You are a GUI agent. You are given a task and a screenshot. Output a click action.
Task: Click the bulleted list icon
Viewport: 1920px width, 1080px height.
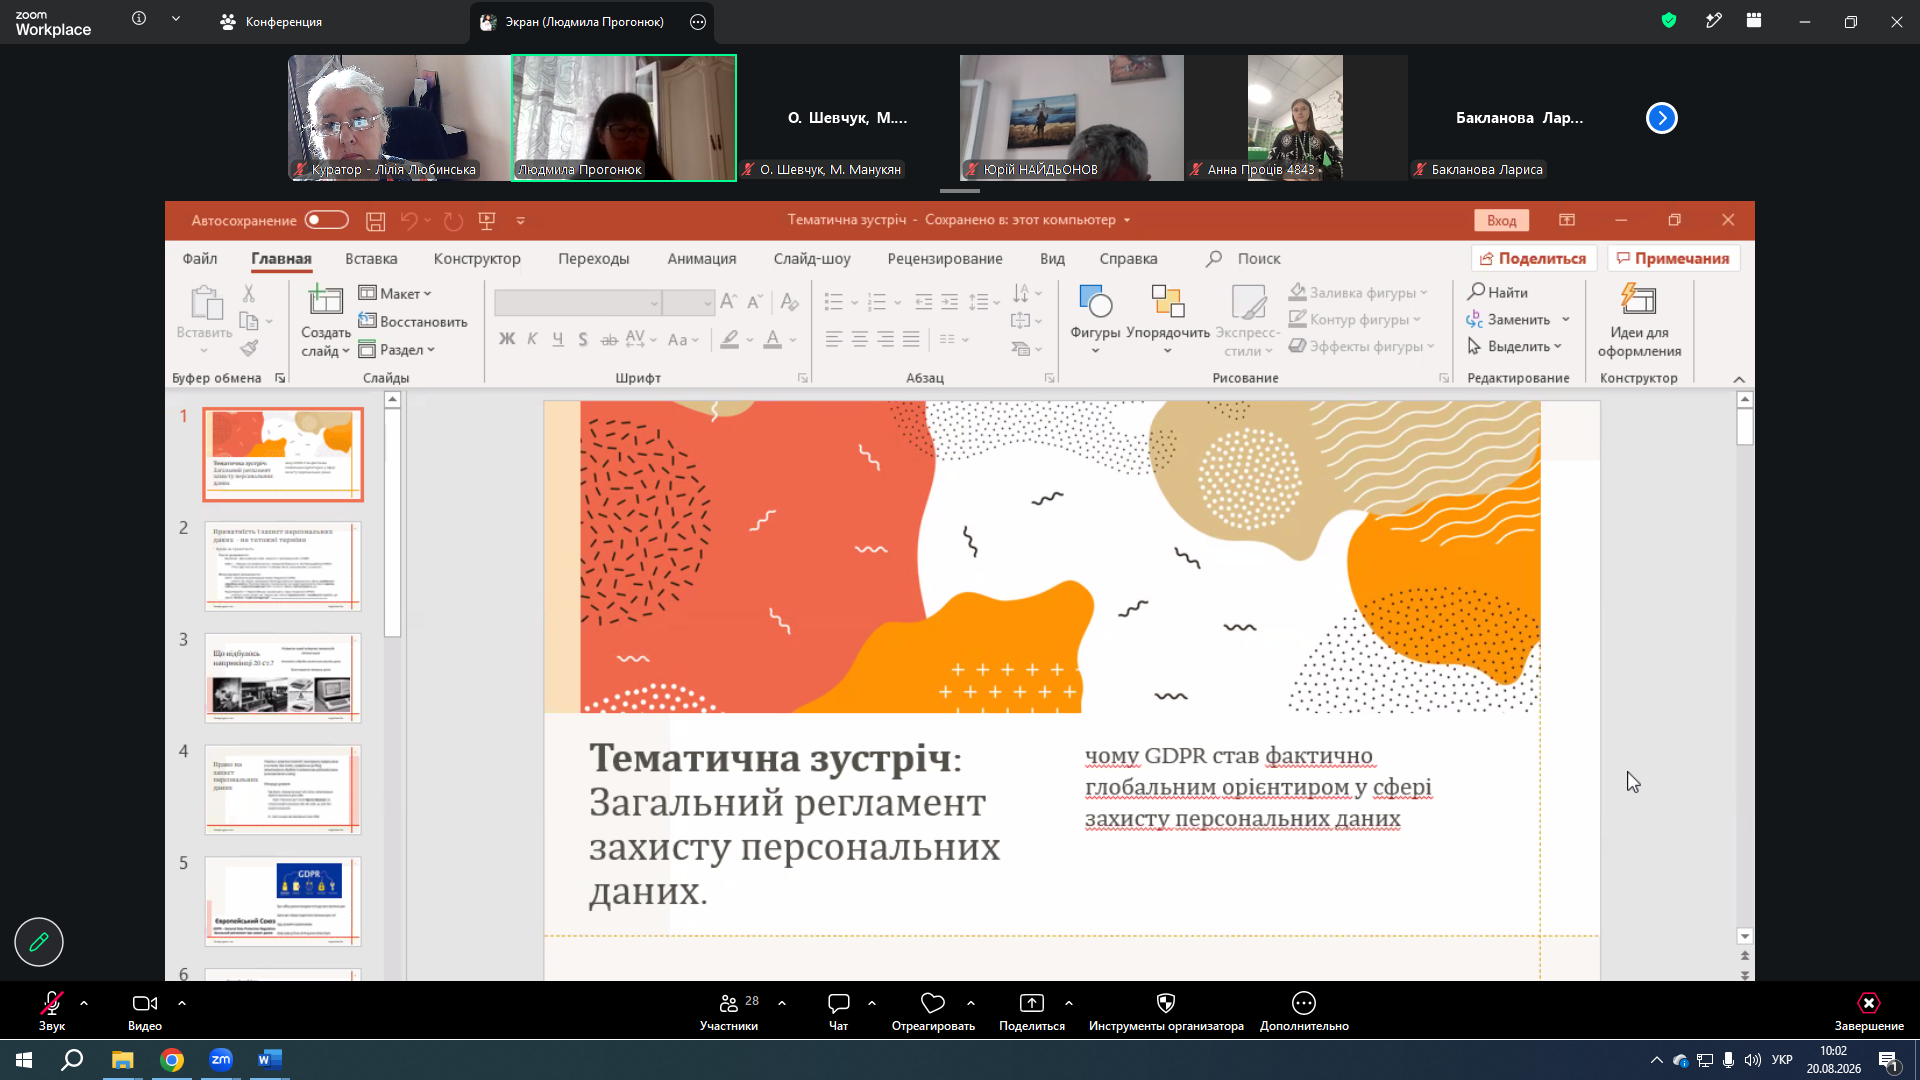[834, 301]
